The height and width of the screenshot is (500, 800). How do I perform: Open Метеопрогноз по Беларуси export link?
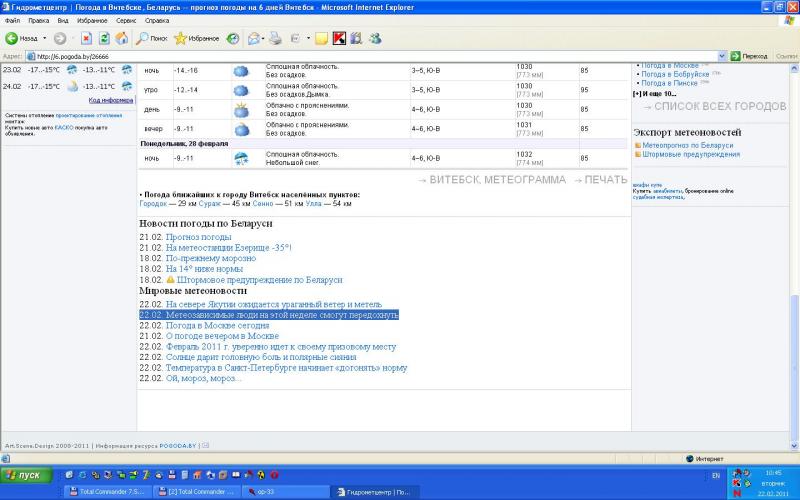pyautogui.click(x=687, y=145)
